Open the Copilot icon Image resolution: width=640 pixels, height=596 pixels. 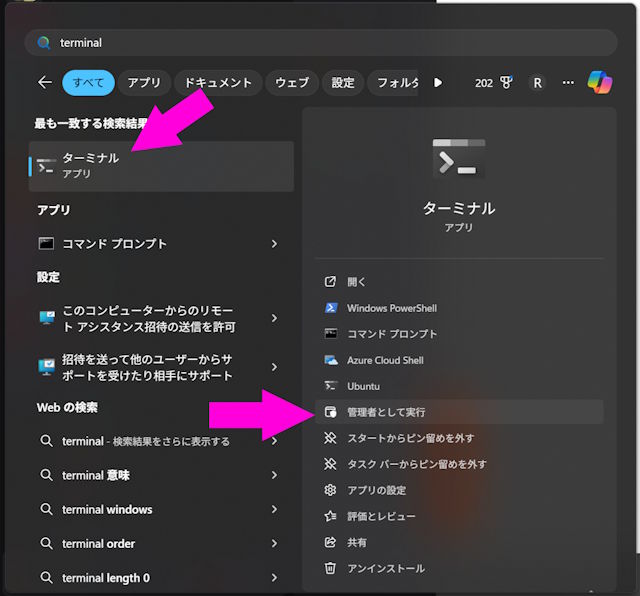(x=600, y=82)
